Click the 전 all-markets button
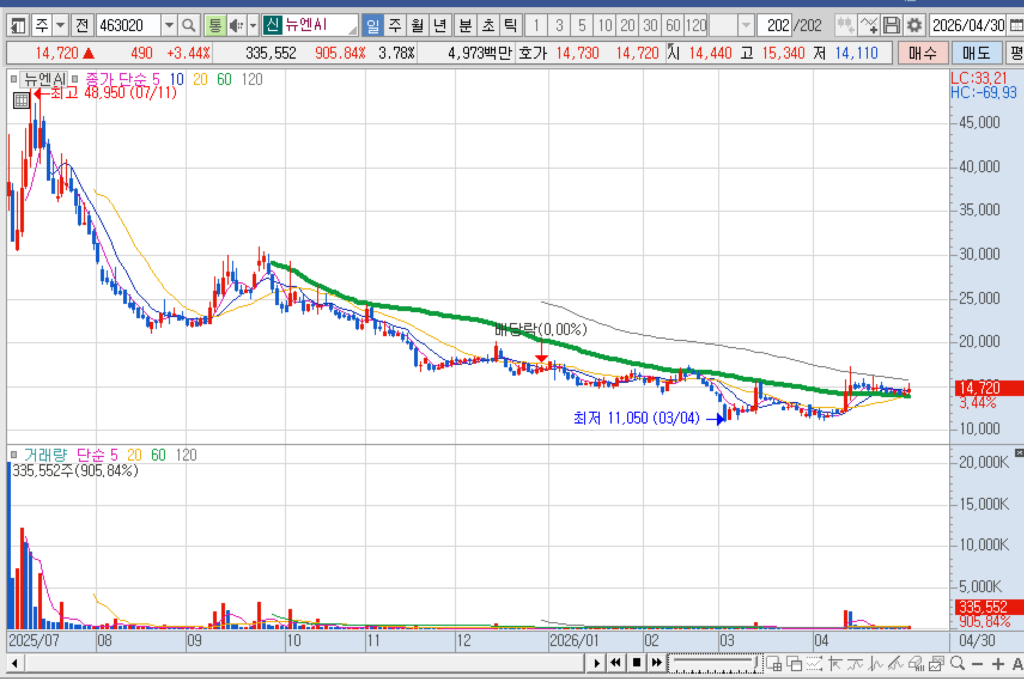 [x=82, y=25]
